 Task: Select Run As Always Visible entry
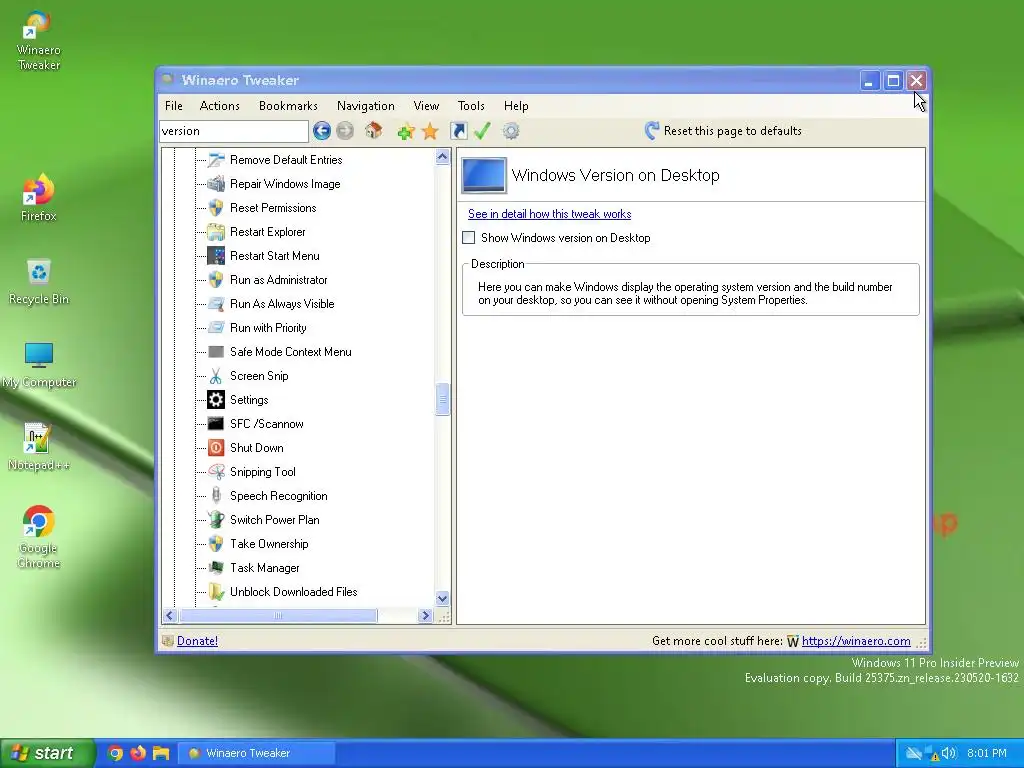pyautogui.click(x=281, y=304)
